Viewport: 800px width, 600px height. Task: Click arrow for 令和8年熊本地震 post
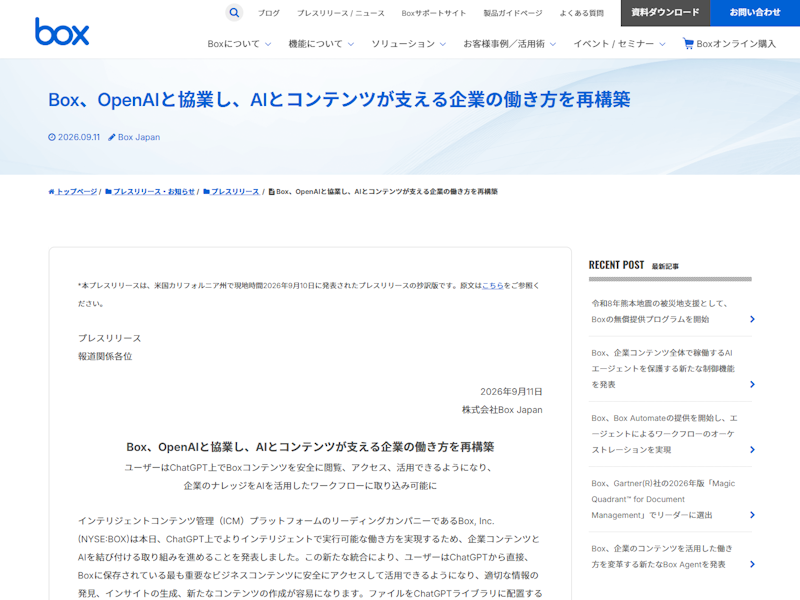click(752, 319)
